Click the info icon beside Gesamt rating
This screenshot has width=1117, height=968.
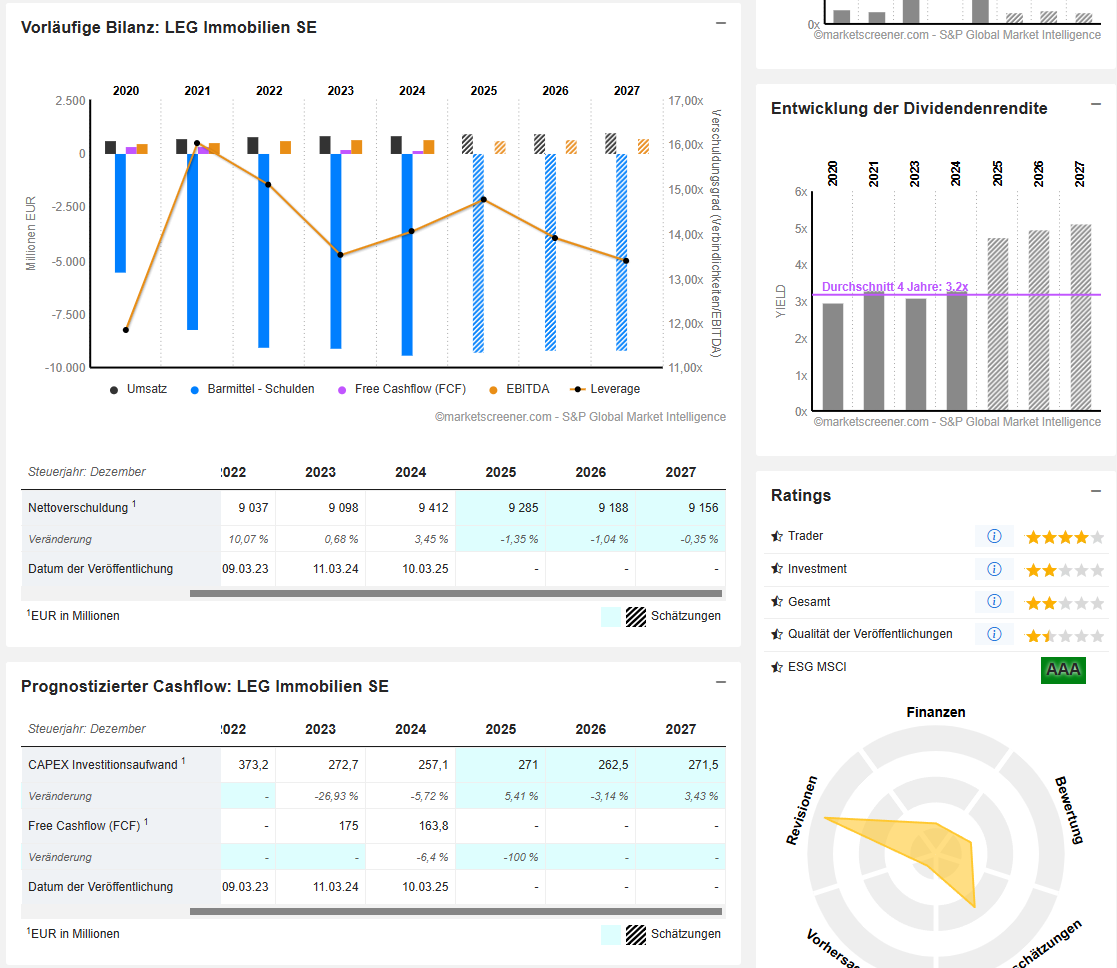point(994,602)
